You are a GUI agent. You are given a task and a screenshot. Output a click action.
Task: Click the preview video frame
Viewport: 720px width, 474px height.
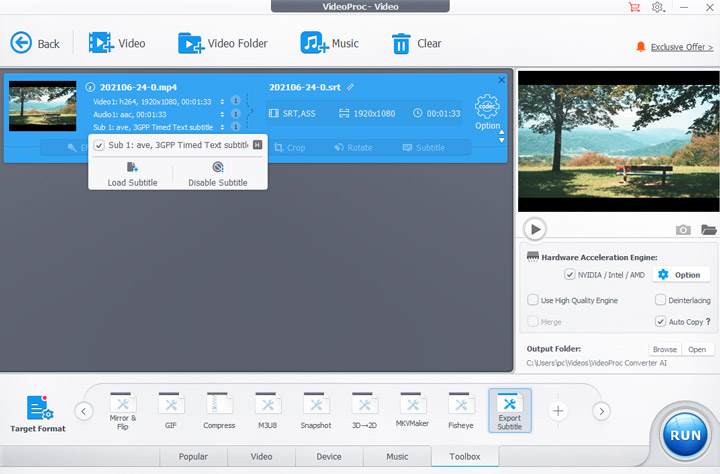click(x=619, y=141)
